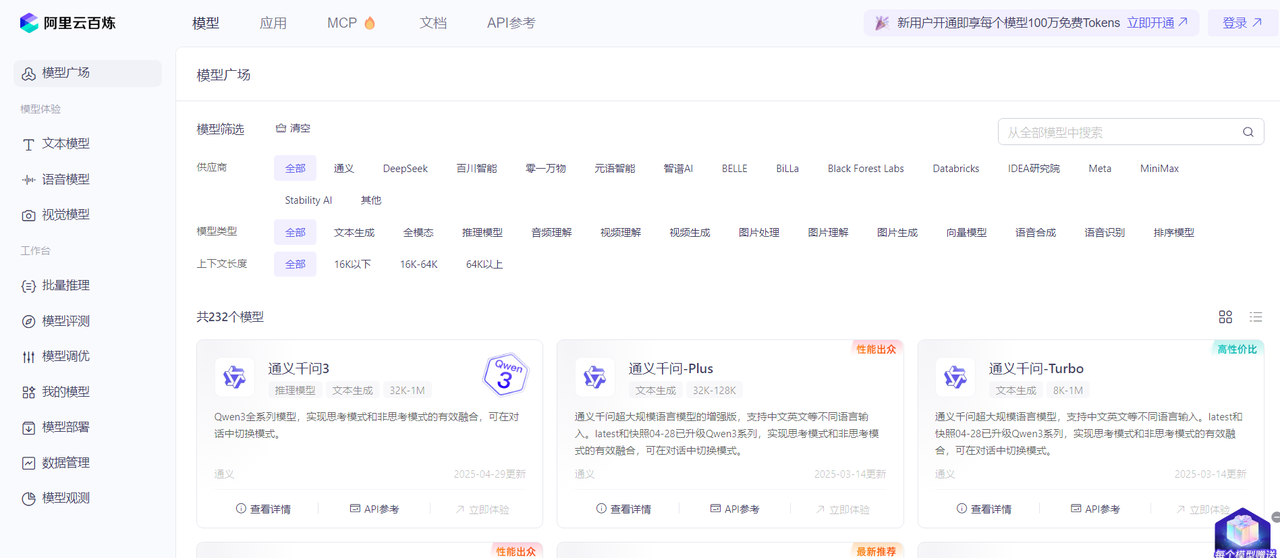Filter supplier by Meta

point(1100,169)
